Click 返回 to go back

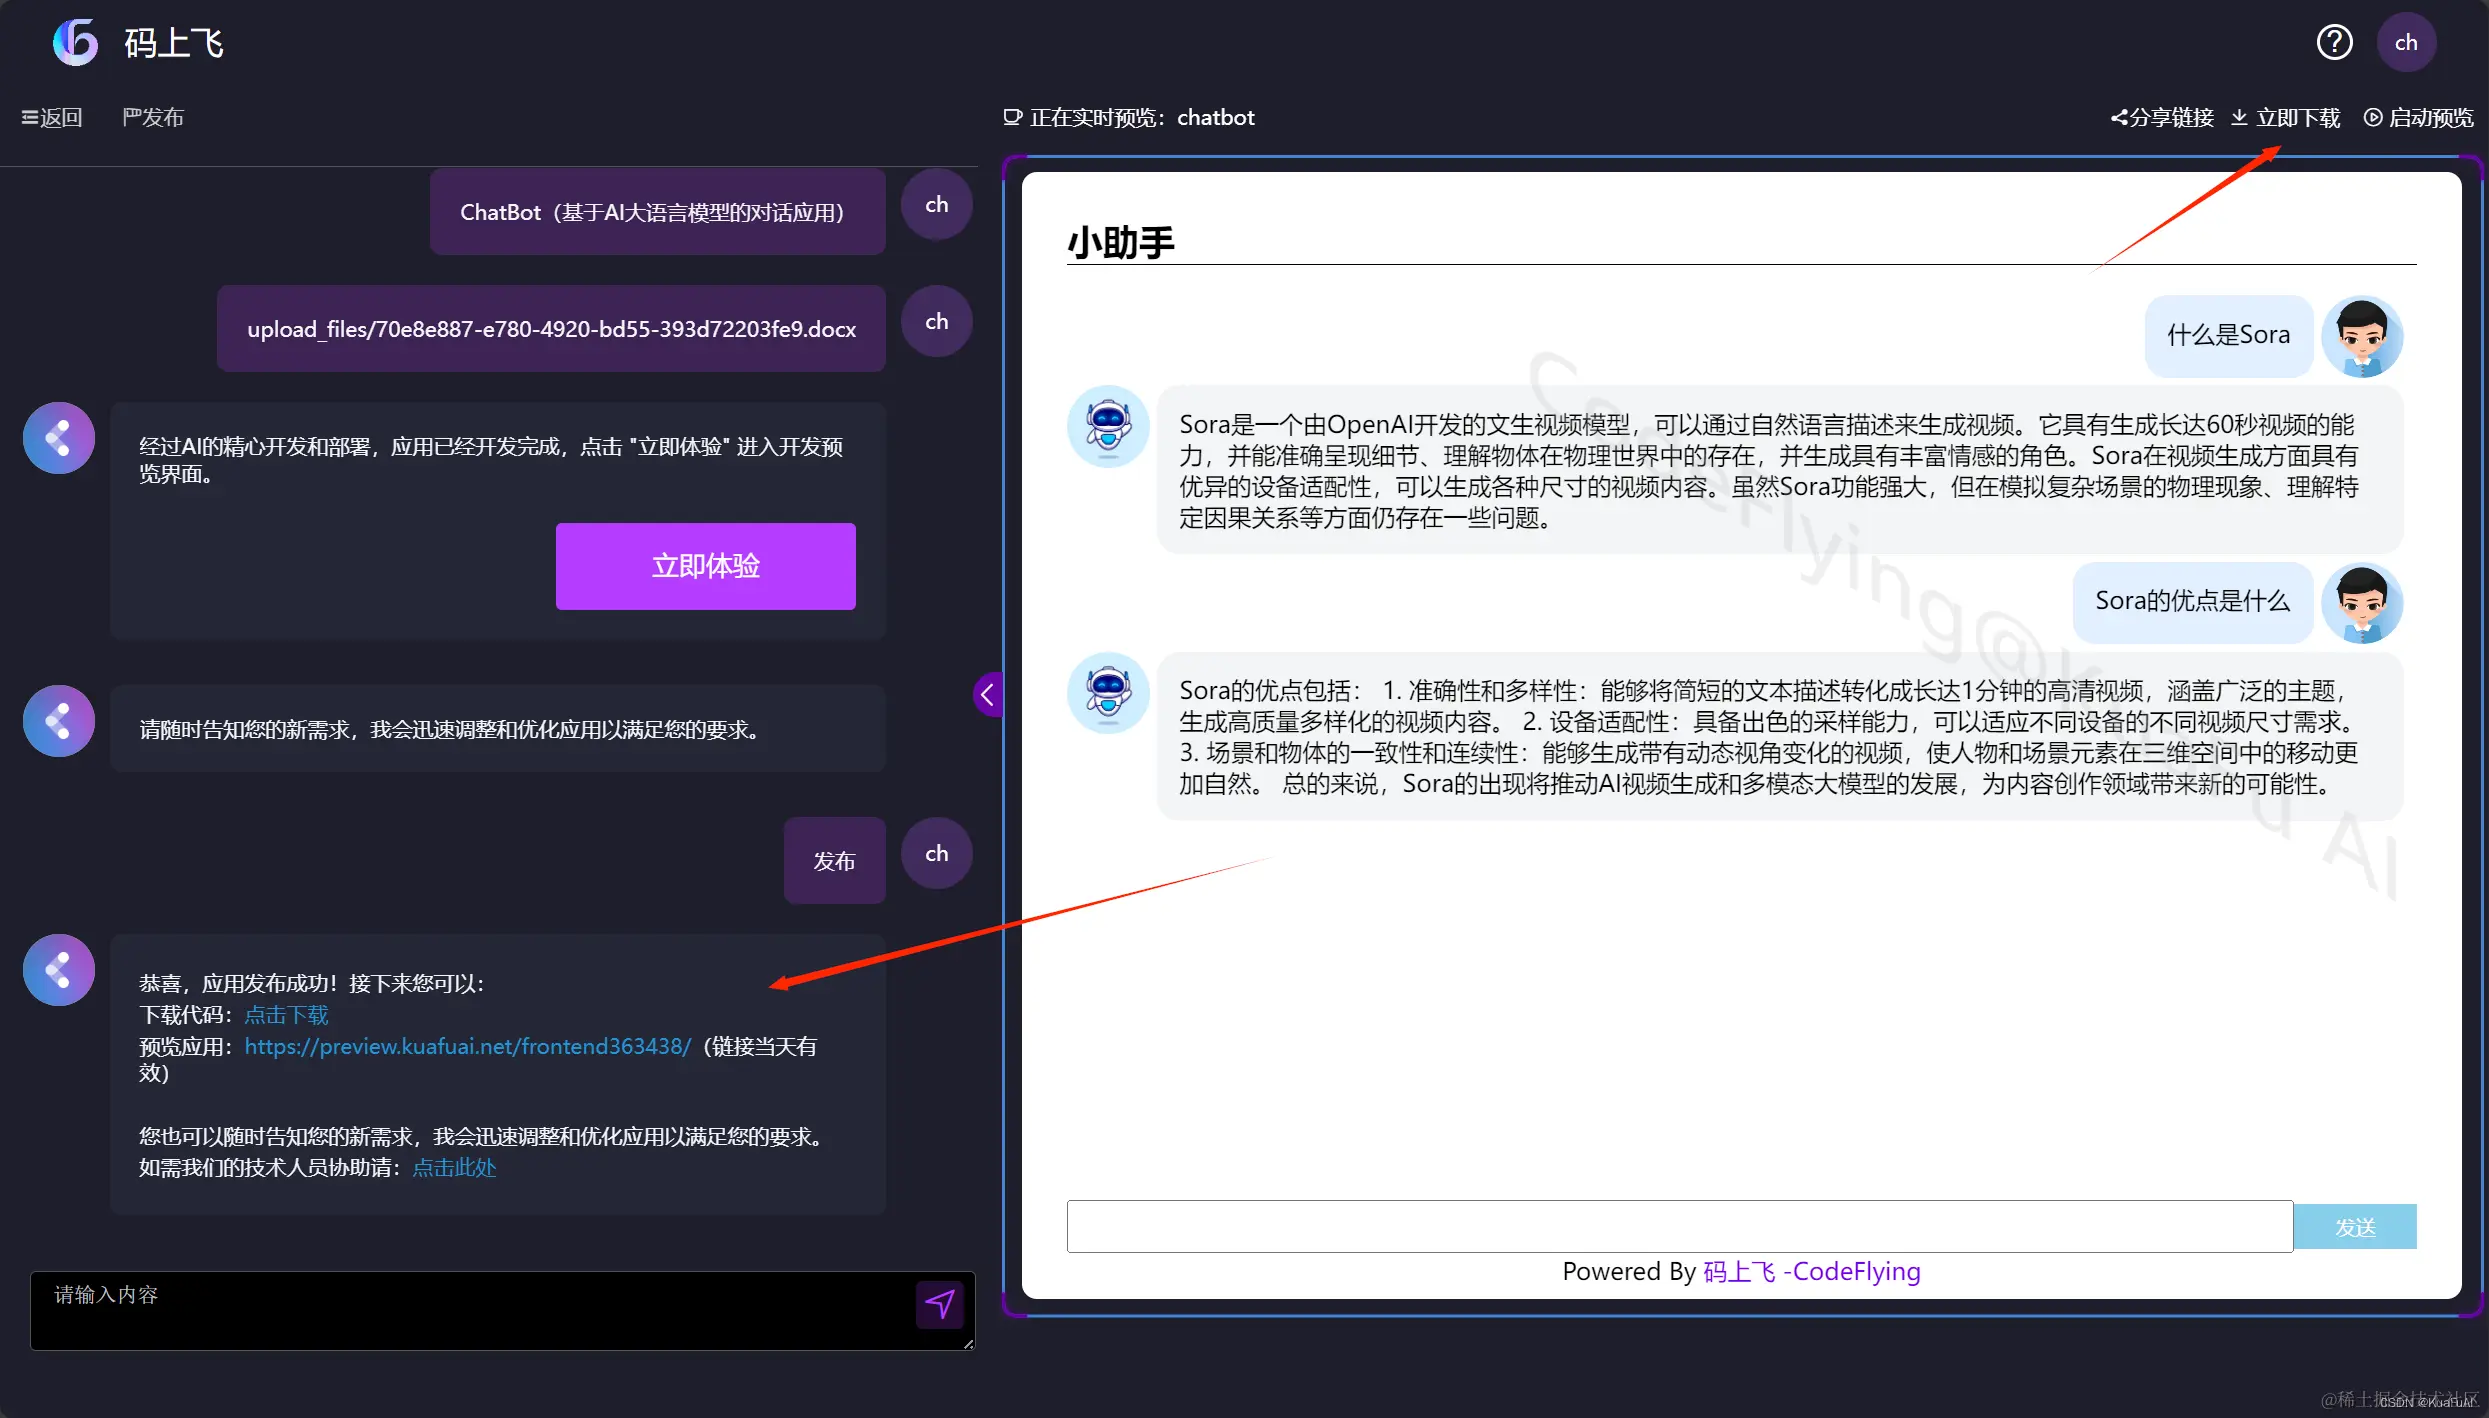click(52, 117)
